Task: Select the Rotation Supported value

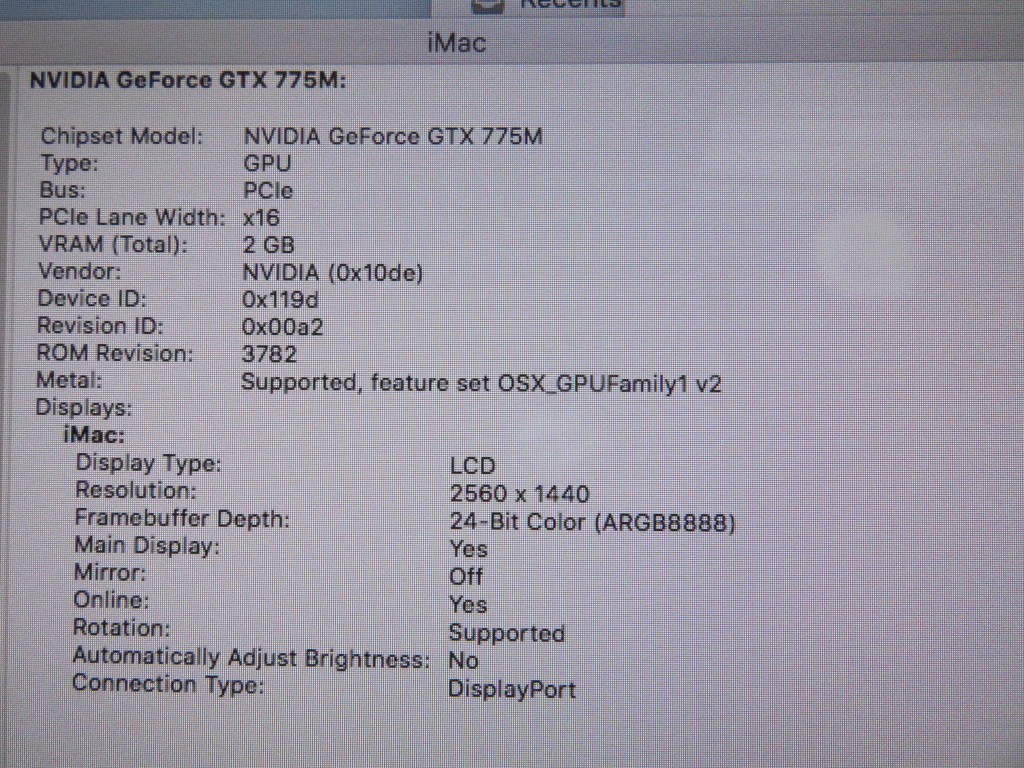Action: 507,633
